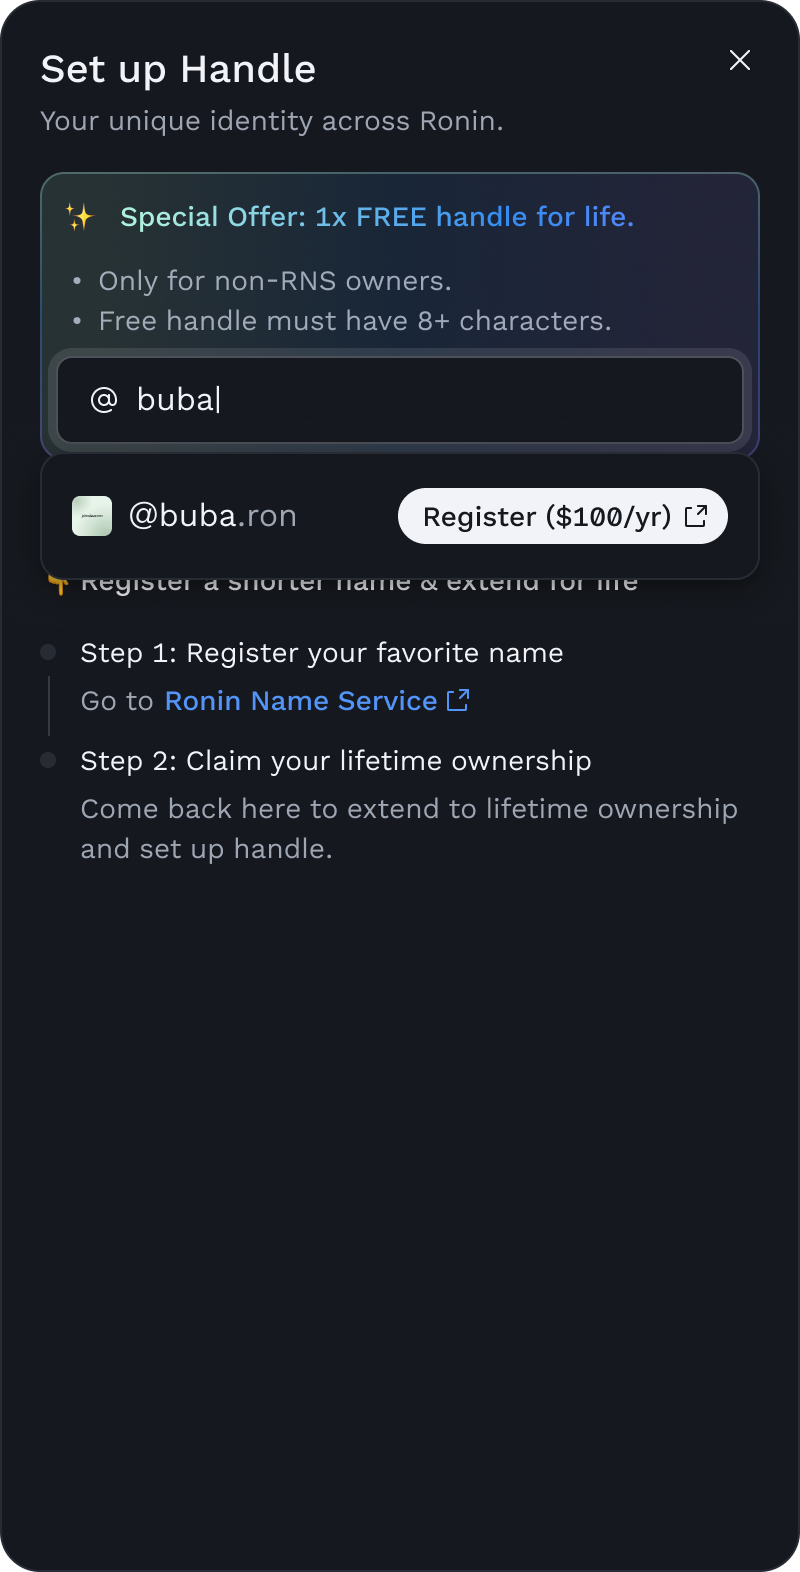Click the Step 2 progress dot indicator
Image resolution: width=800 pixels, height=1572 pixels.
click(x=47, y=760)
